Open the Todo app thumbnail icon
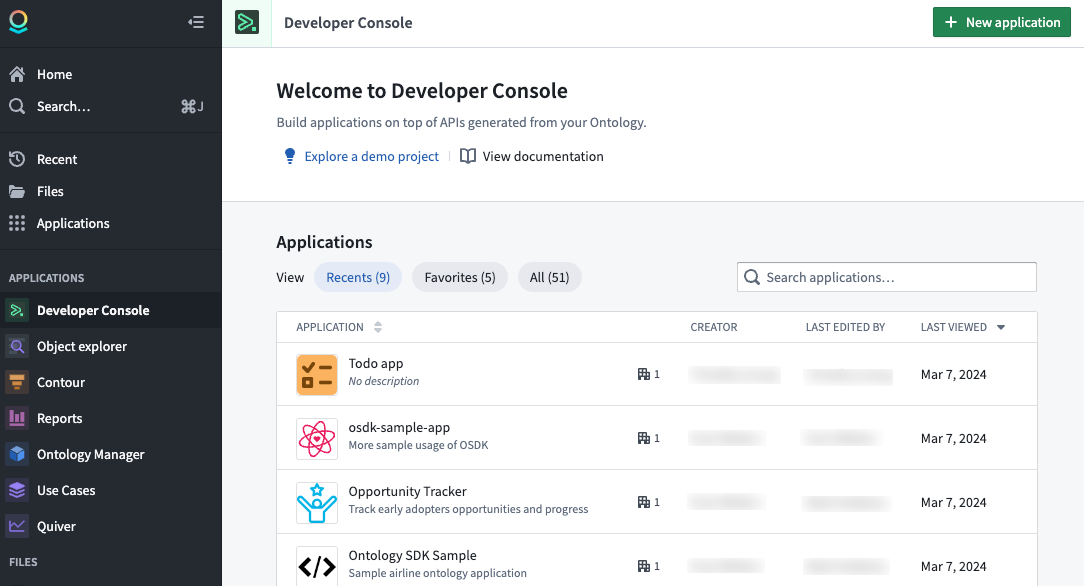 click(x=317, y=374)
